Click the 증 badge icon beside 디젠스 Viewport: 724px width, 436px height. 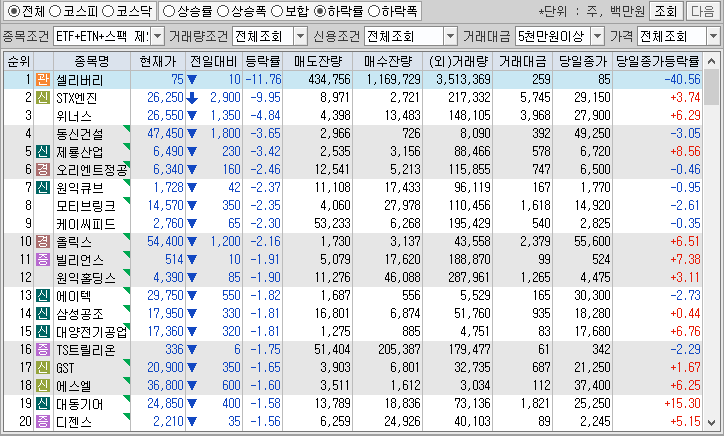pos(43,422)
